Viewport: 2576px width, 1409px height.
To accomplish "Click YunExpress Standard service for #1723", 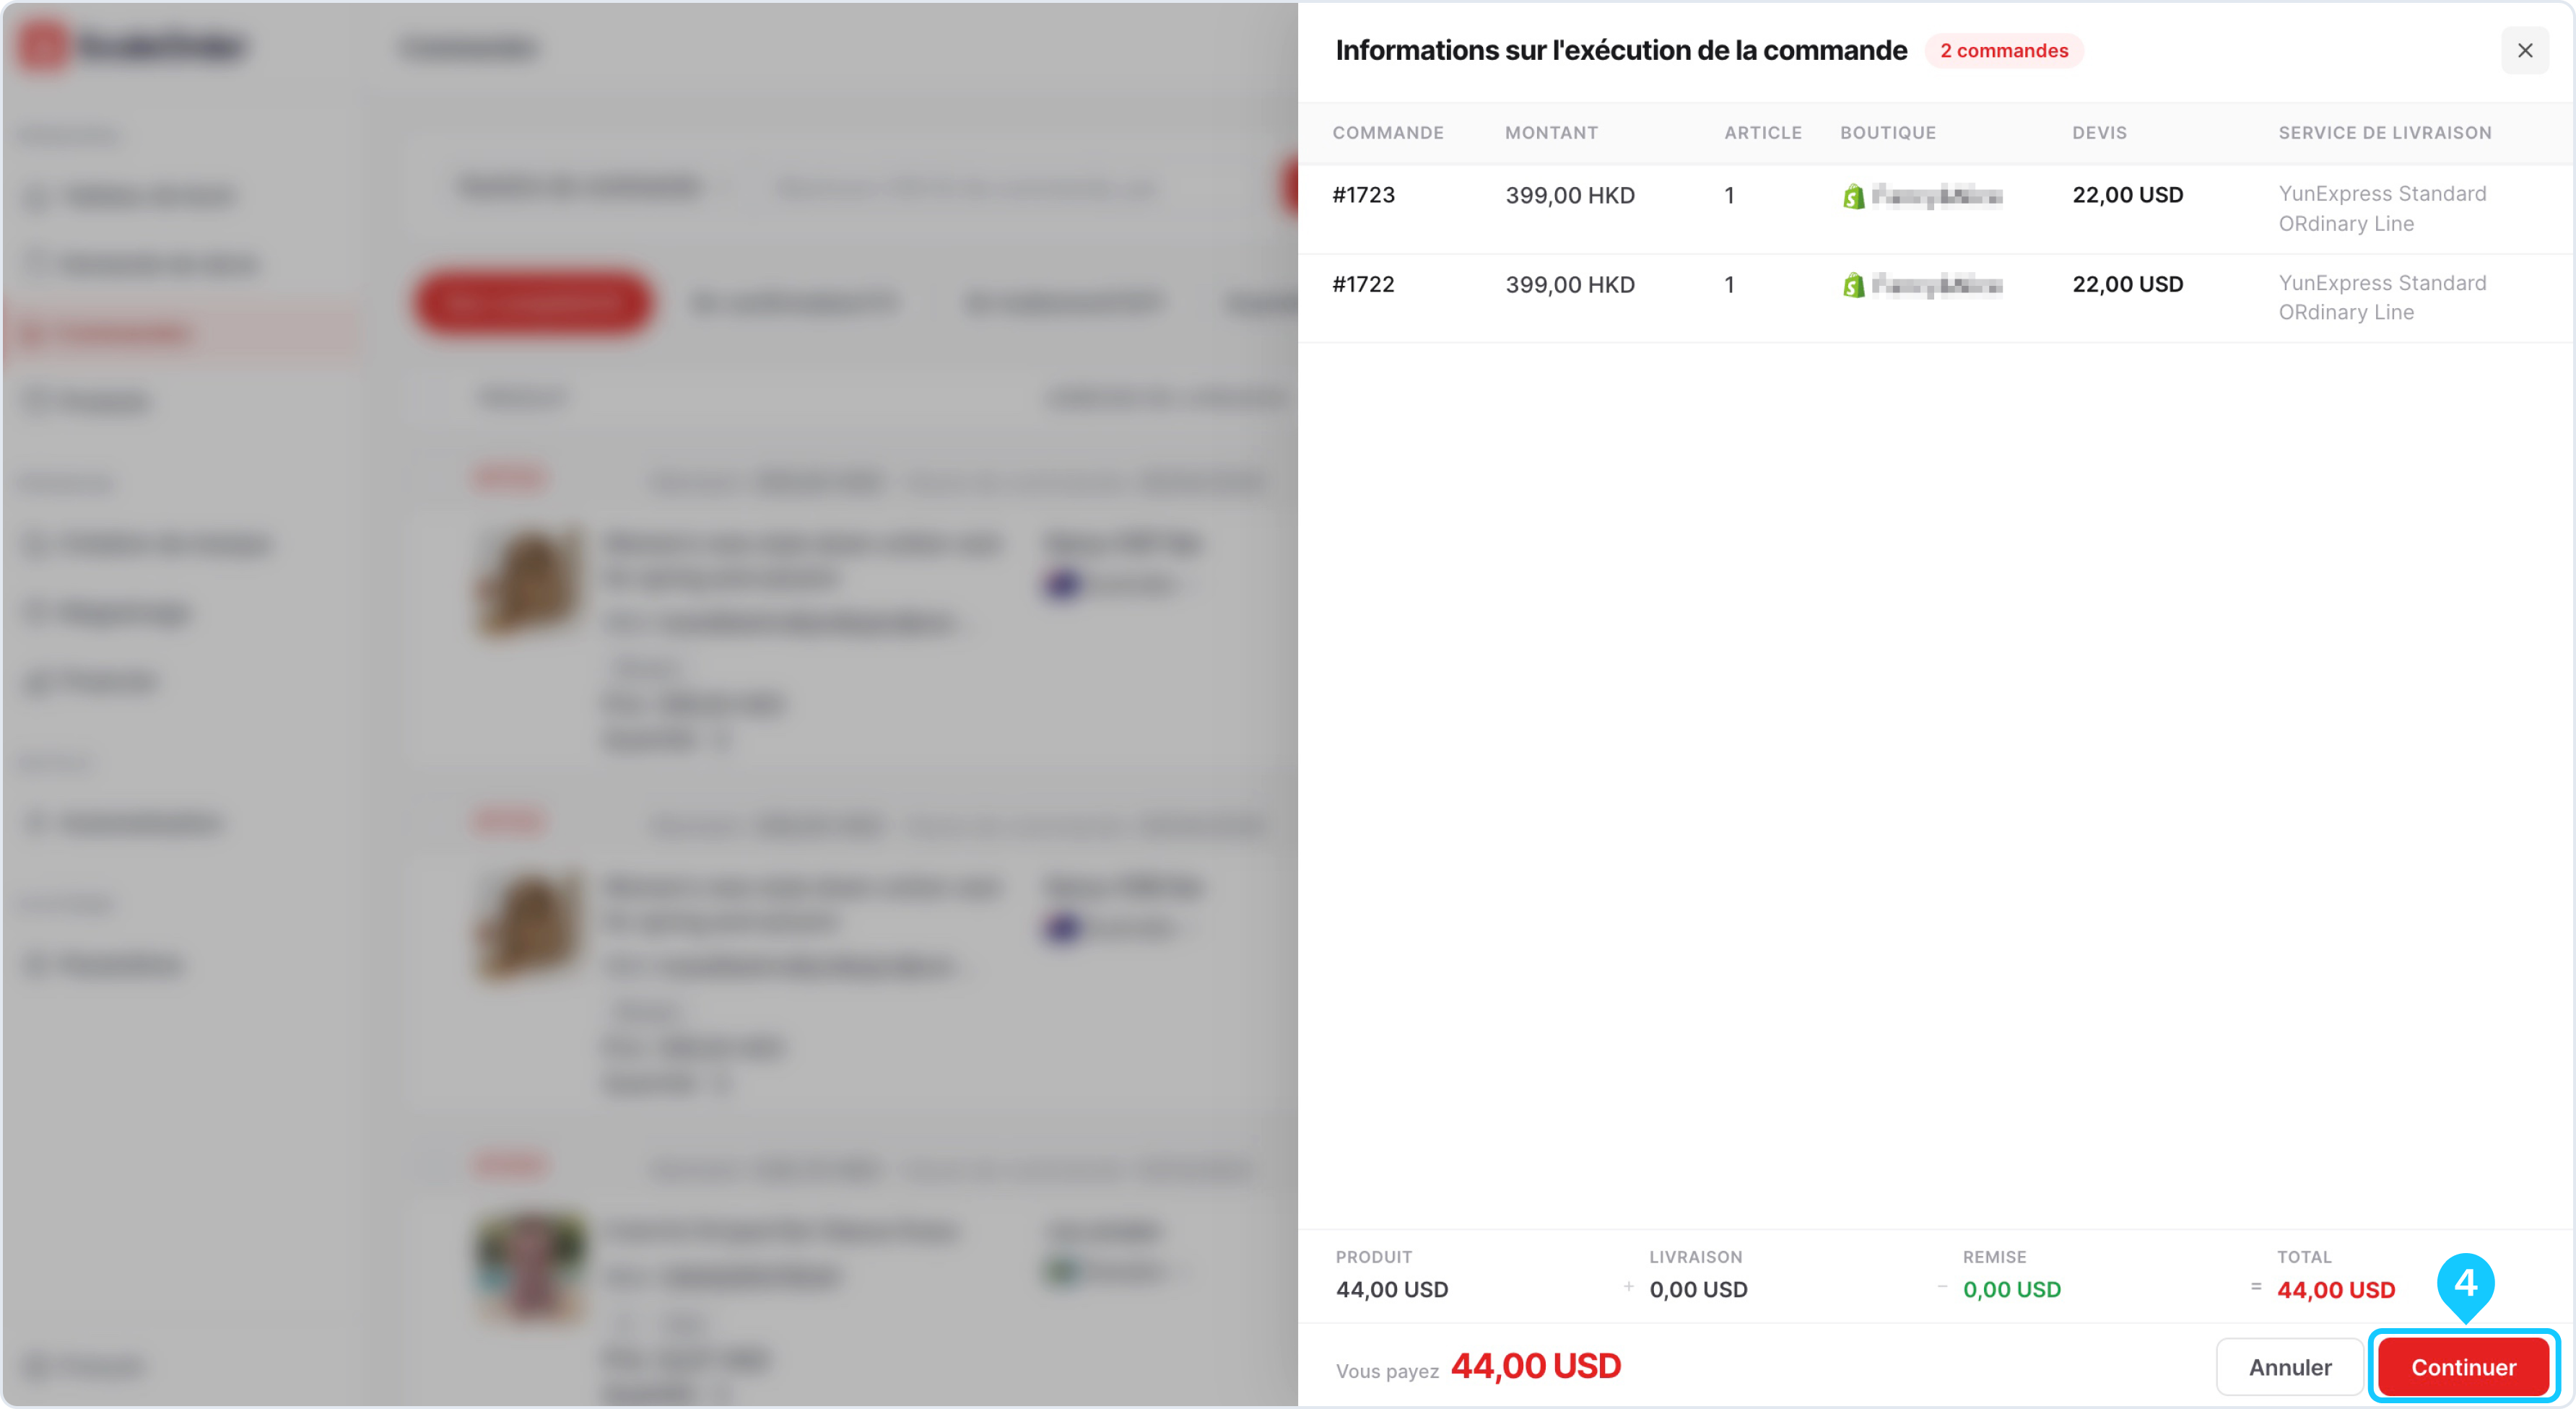I will pyautogui.click(x=2382, y=208).
